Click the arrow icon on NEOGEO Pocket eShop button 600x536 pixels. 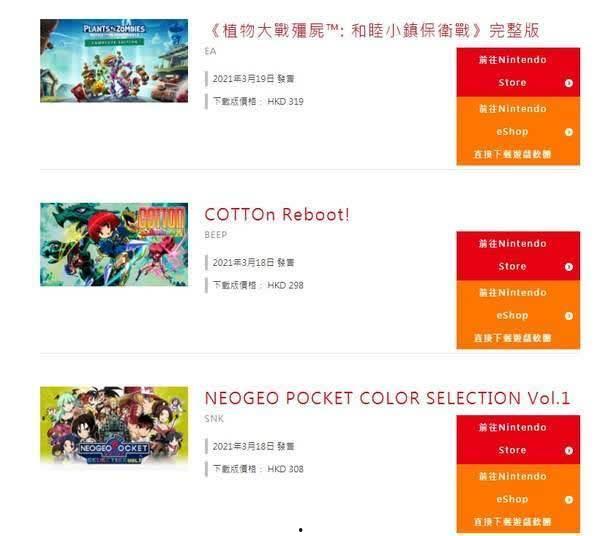pyautogui.click(x=569, y=500)
